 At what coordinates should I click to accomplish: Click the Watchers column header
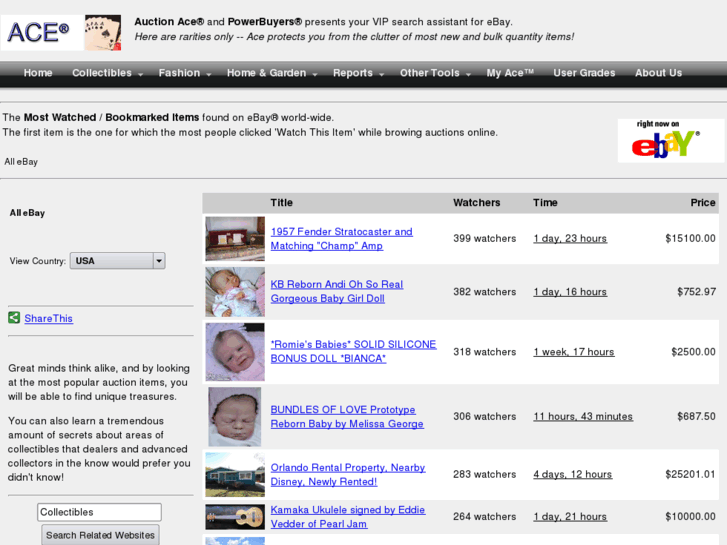click(477, 203)
